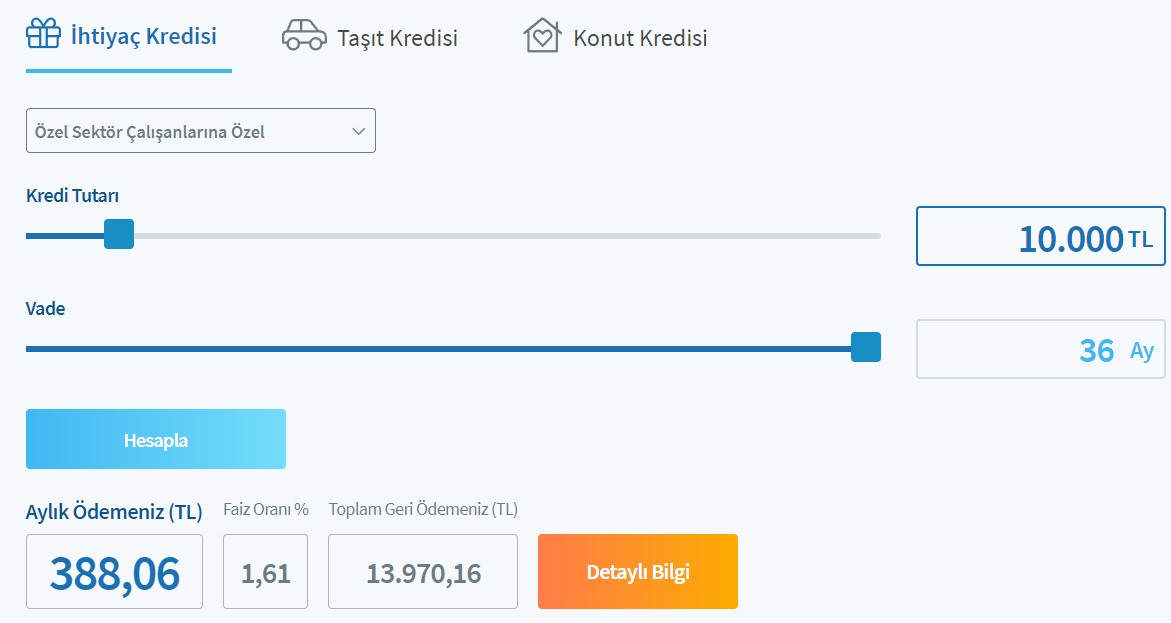
Task: Click the Faiz Oranı 1,61 value box
Action: pyautogui.click(x=265, y=572)
